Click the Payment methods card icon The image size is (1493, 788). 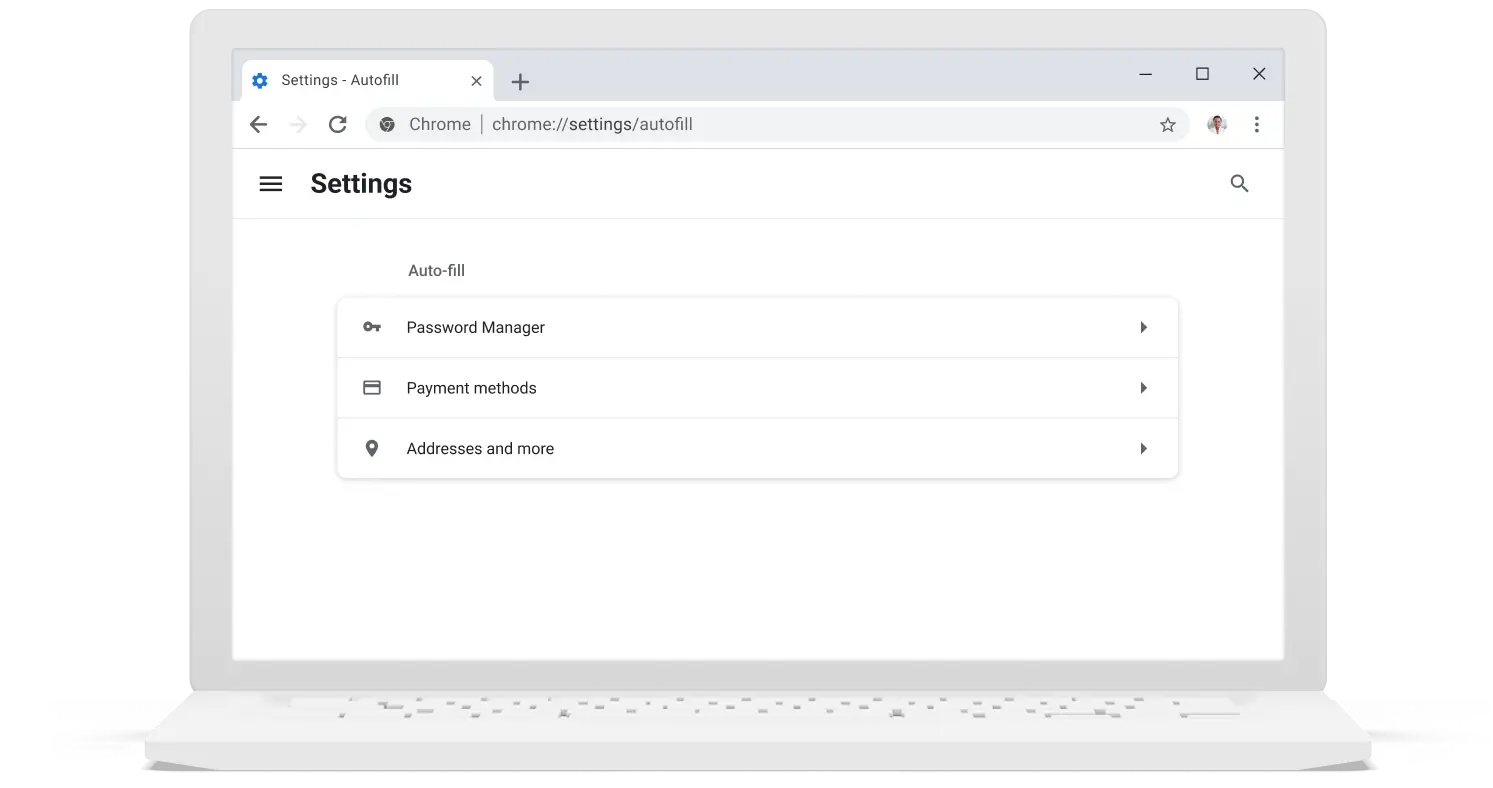(x=372, y=388)
